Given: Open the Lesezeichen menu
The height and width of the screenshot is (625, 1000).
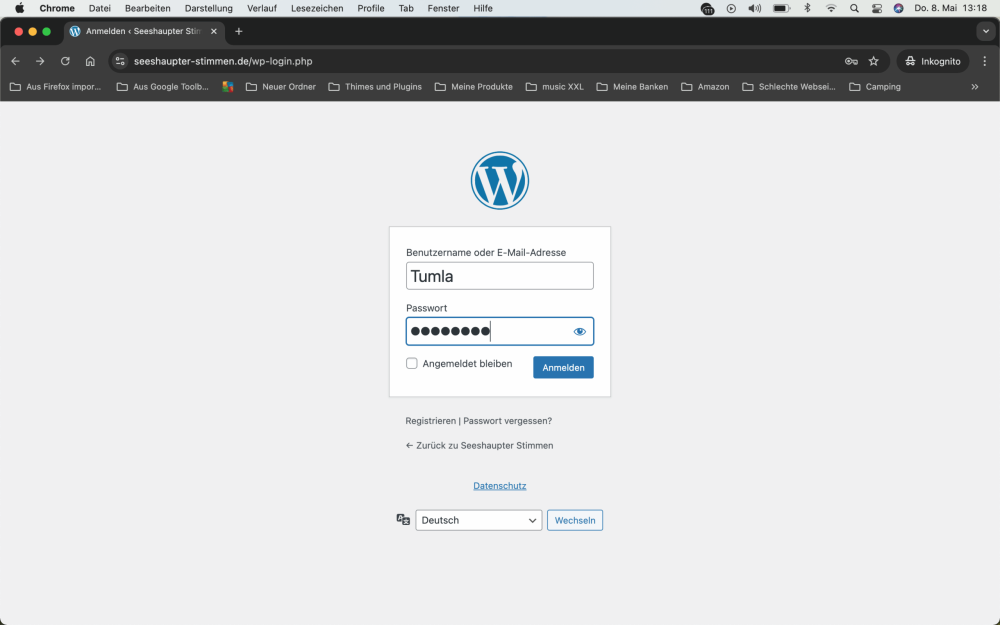Looking at the screenshot, I should coord(317,8).
